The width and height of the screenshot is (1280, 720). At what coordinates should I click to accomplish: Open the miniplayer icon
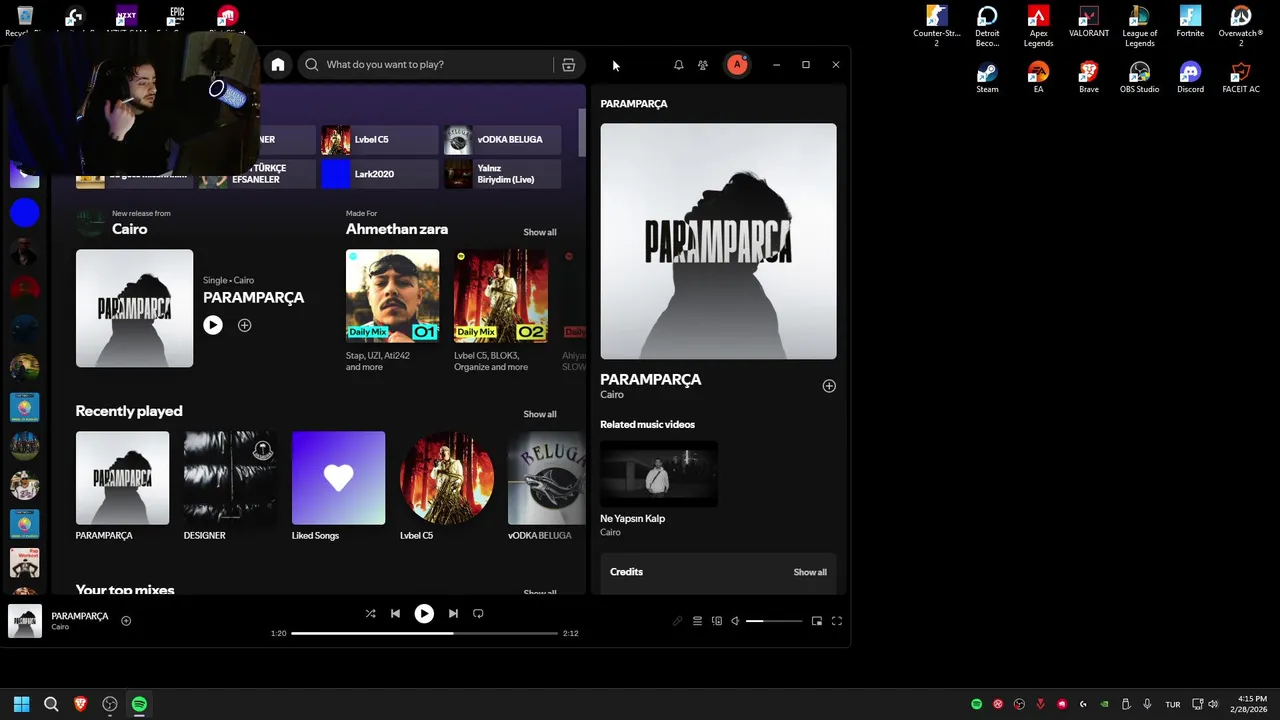pos(817,621)
